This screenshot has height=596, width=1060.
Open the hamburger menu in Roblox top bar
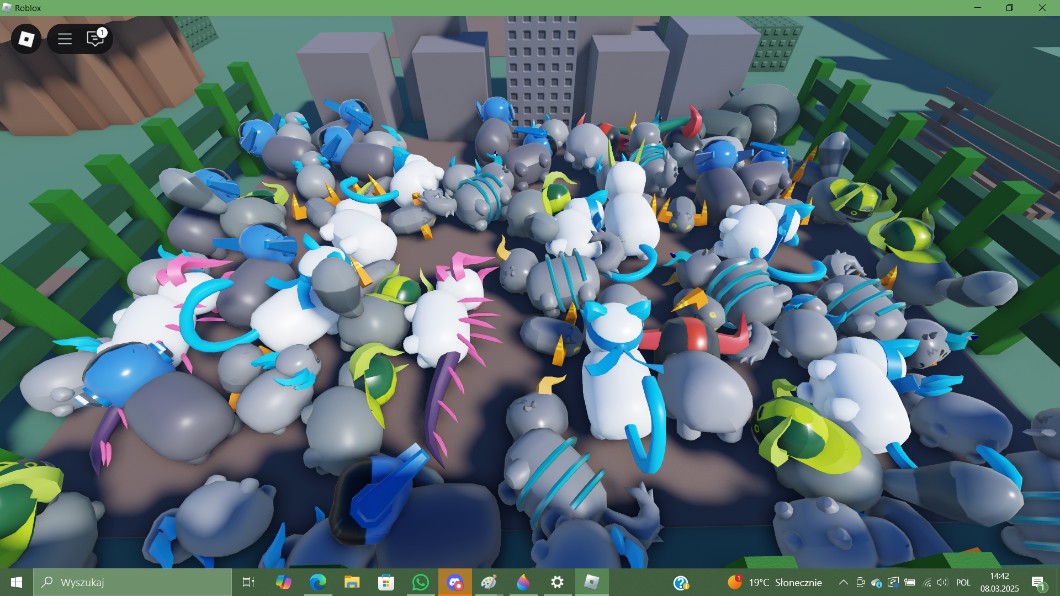65,39
